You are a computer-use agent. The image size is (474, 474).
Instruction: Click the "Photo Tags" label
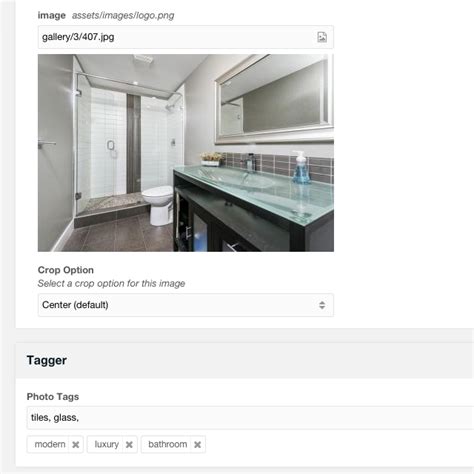[53, 397]
